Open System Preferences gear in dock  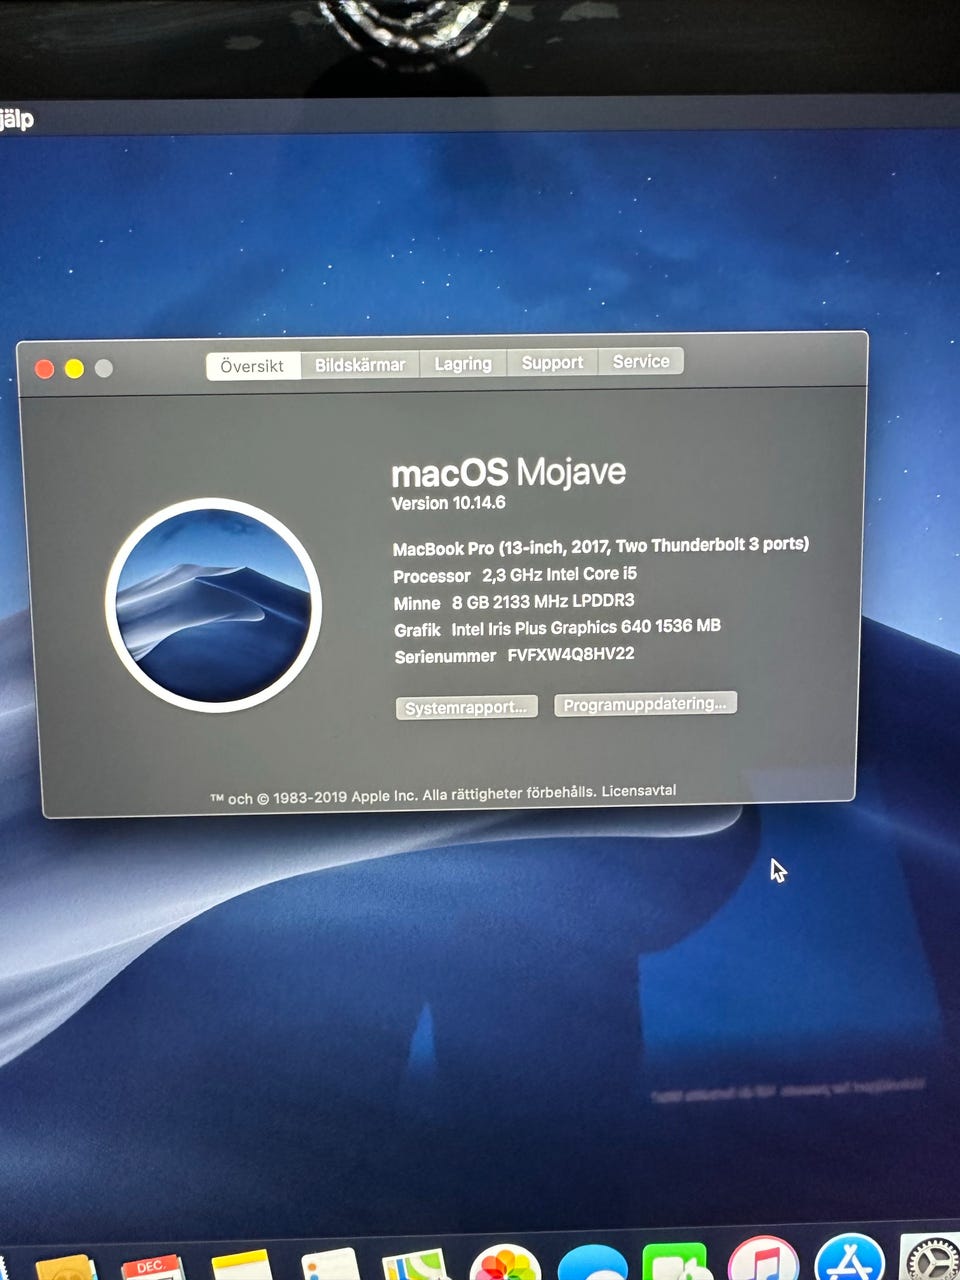[x=930, y=1257]
